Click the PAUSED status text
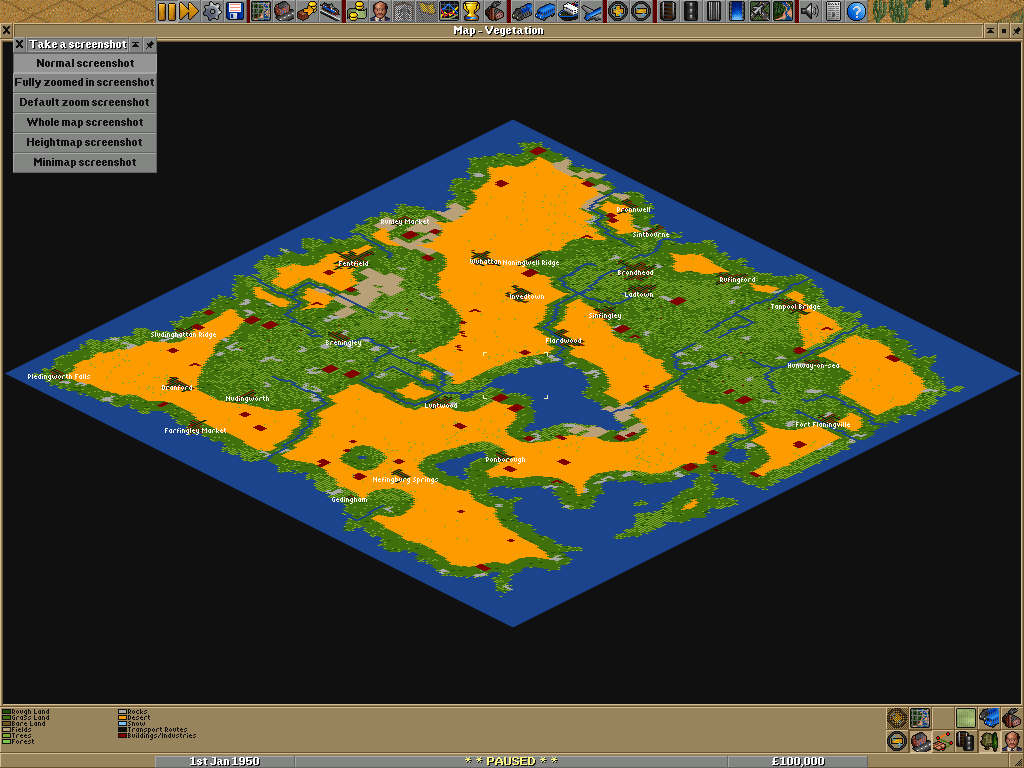 (511, 761)
